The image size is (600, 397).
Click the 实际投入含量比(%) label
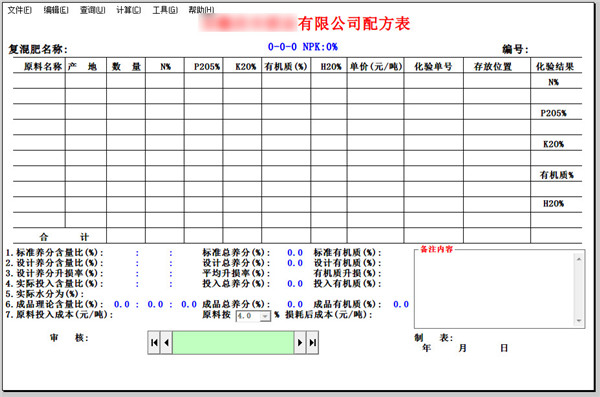click(54, 284)
